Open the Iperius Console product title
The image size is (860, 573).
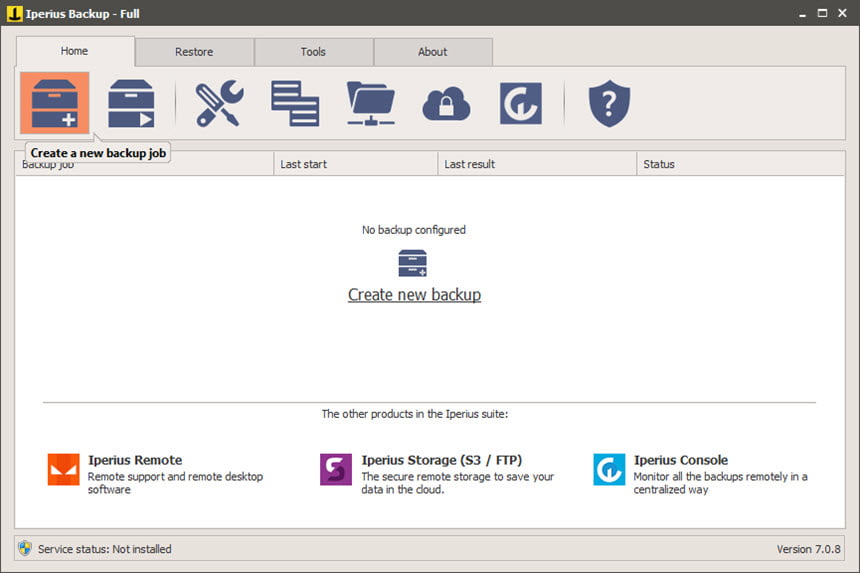coord(681,460)
